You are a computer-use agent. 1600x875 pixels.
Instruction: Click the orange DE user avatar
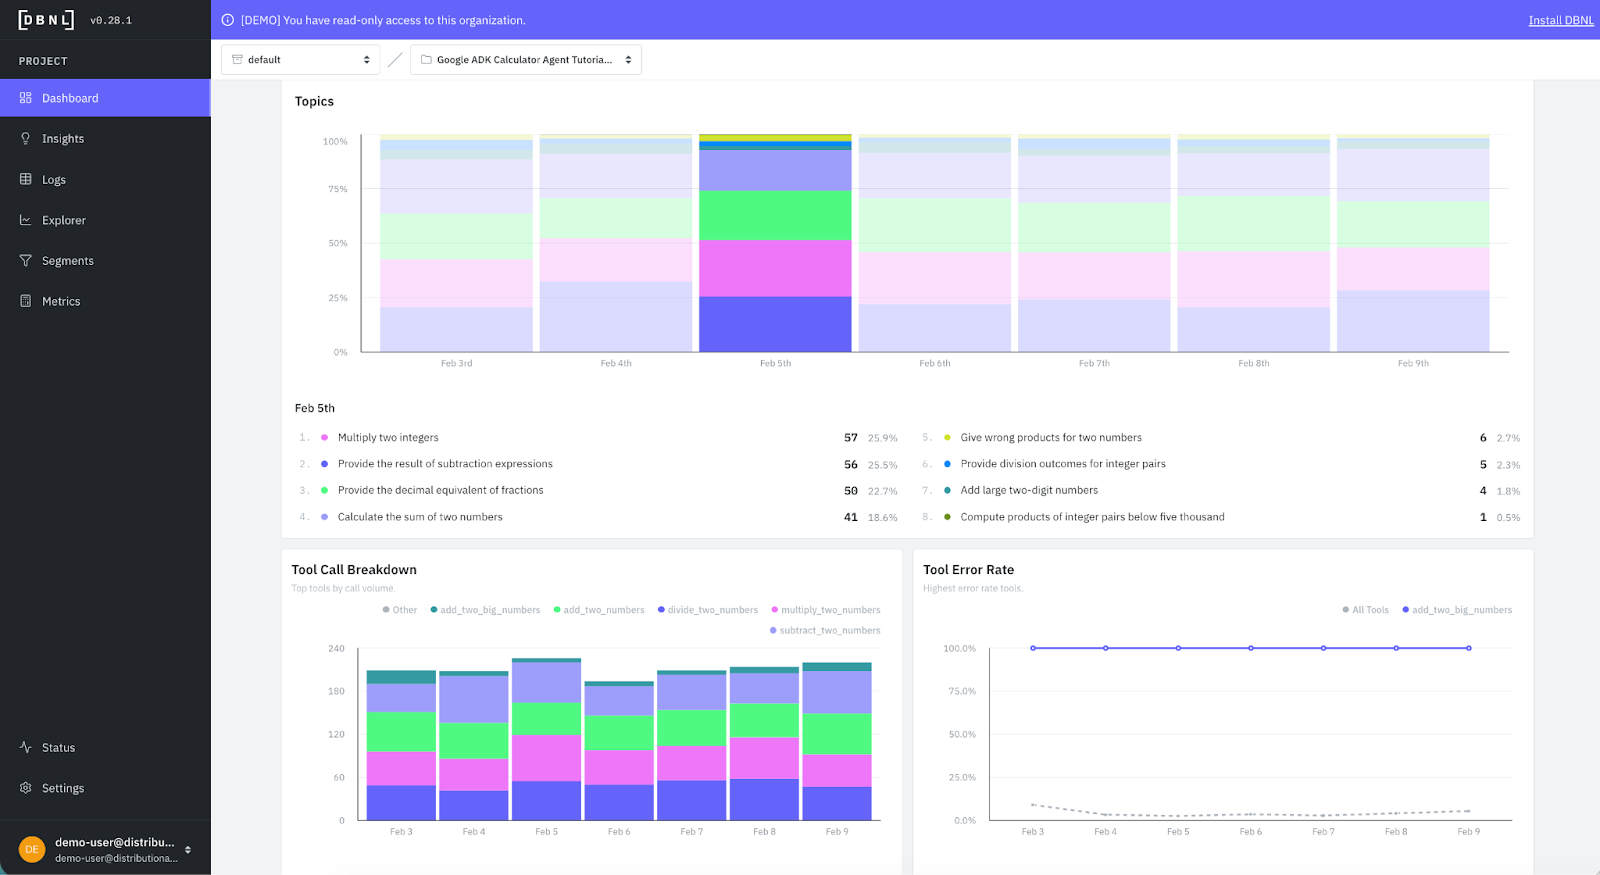coord(32,849)
